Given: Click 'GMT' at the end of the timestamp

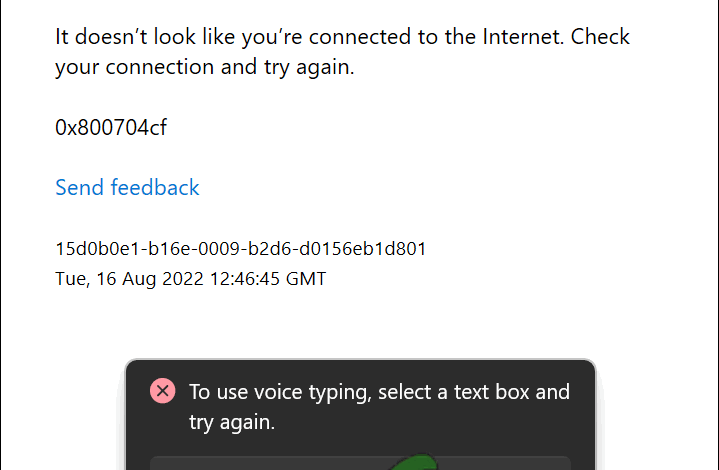Looking at the screenshot, I should pos(305,279).
